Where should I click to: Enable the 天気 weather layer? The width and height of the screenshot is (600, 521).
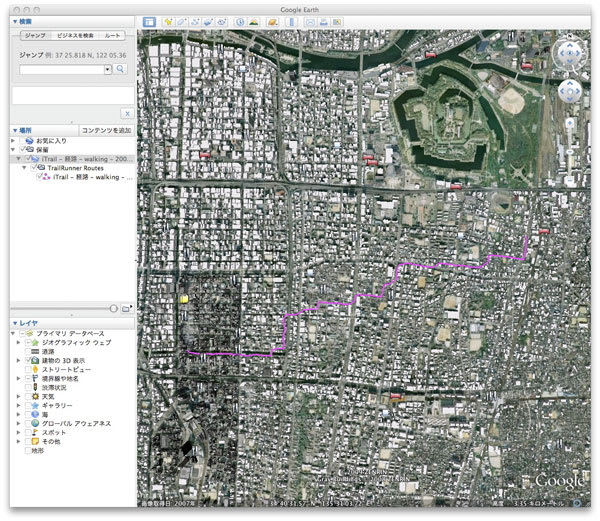pyautogui.click(x=28, y=397)
